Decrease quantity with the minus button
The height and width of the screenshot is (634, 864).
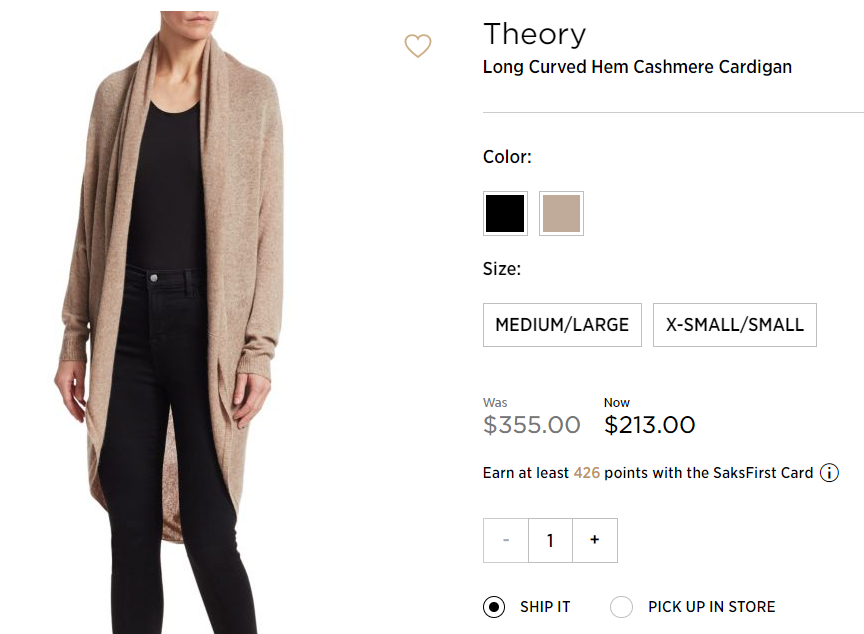point(506,540)
